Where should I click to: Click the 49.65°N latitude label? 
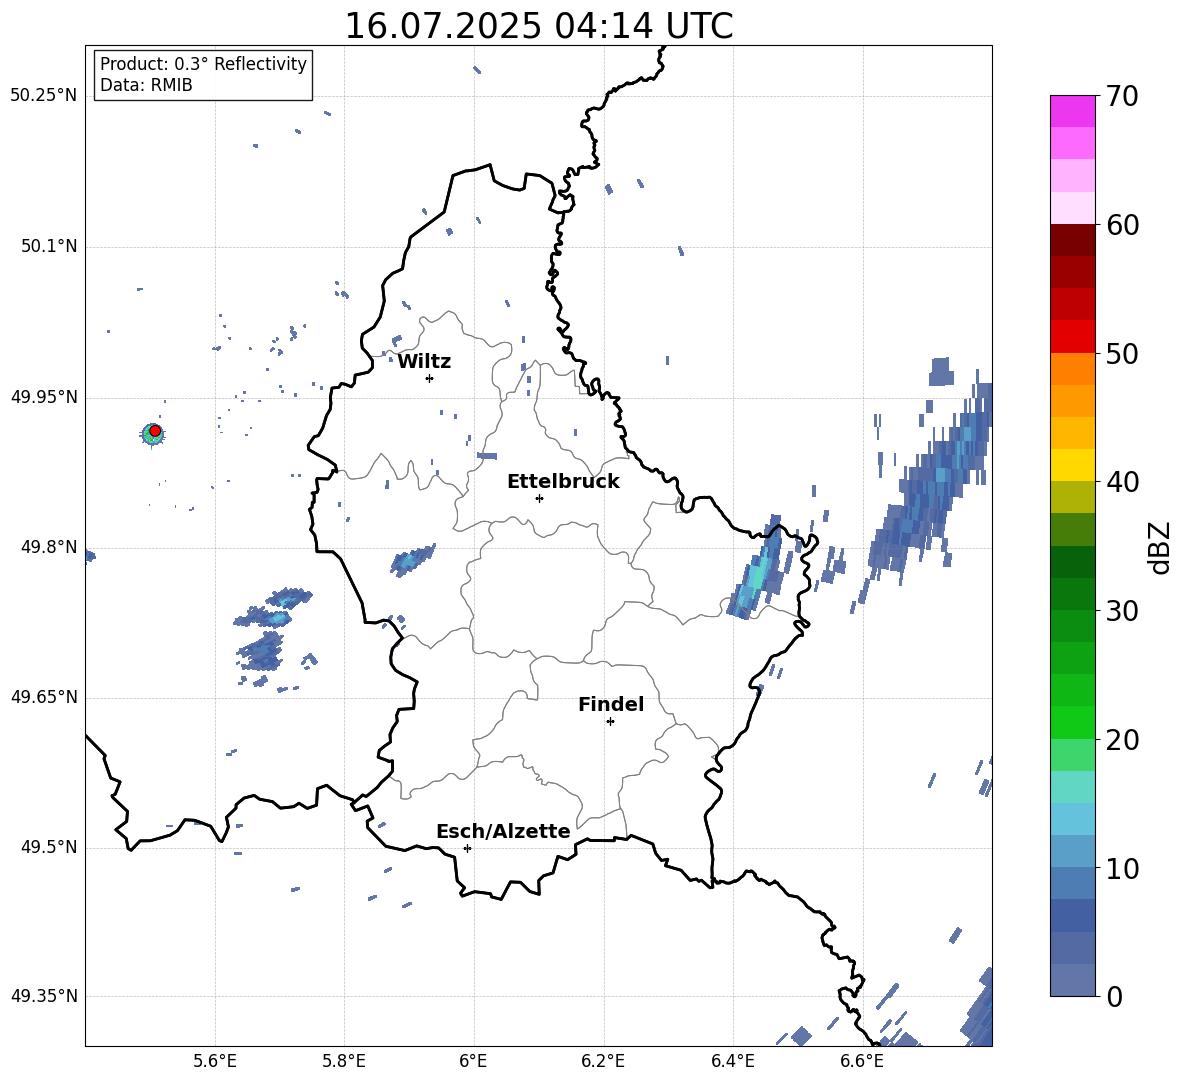(x=43, y=697)
